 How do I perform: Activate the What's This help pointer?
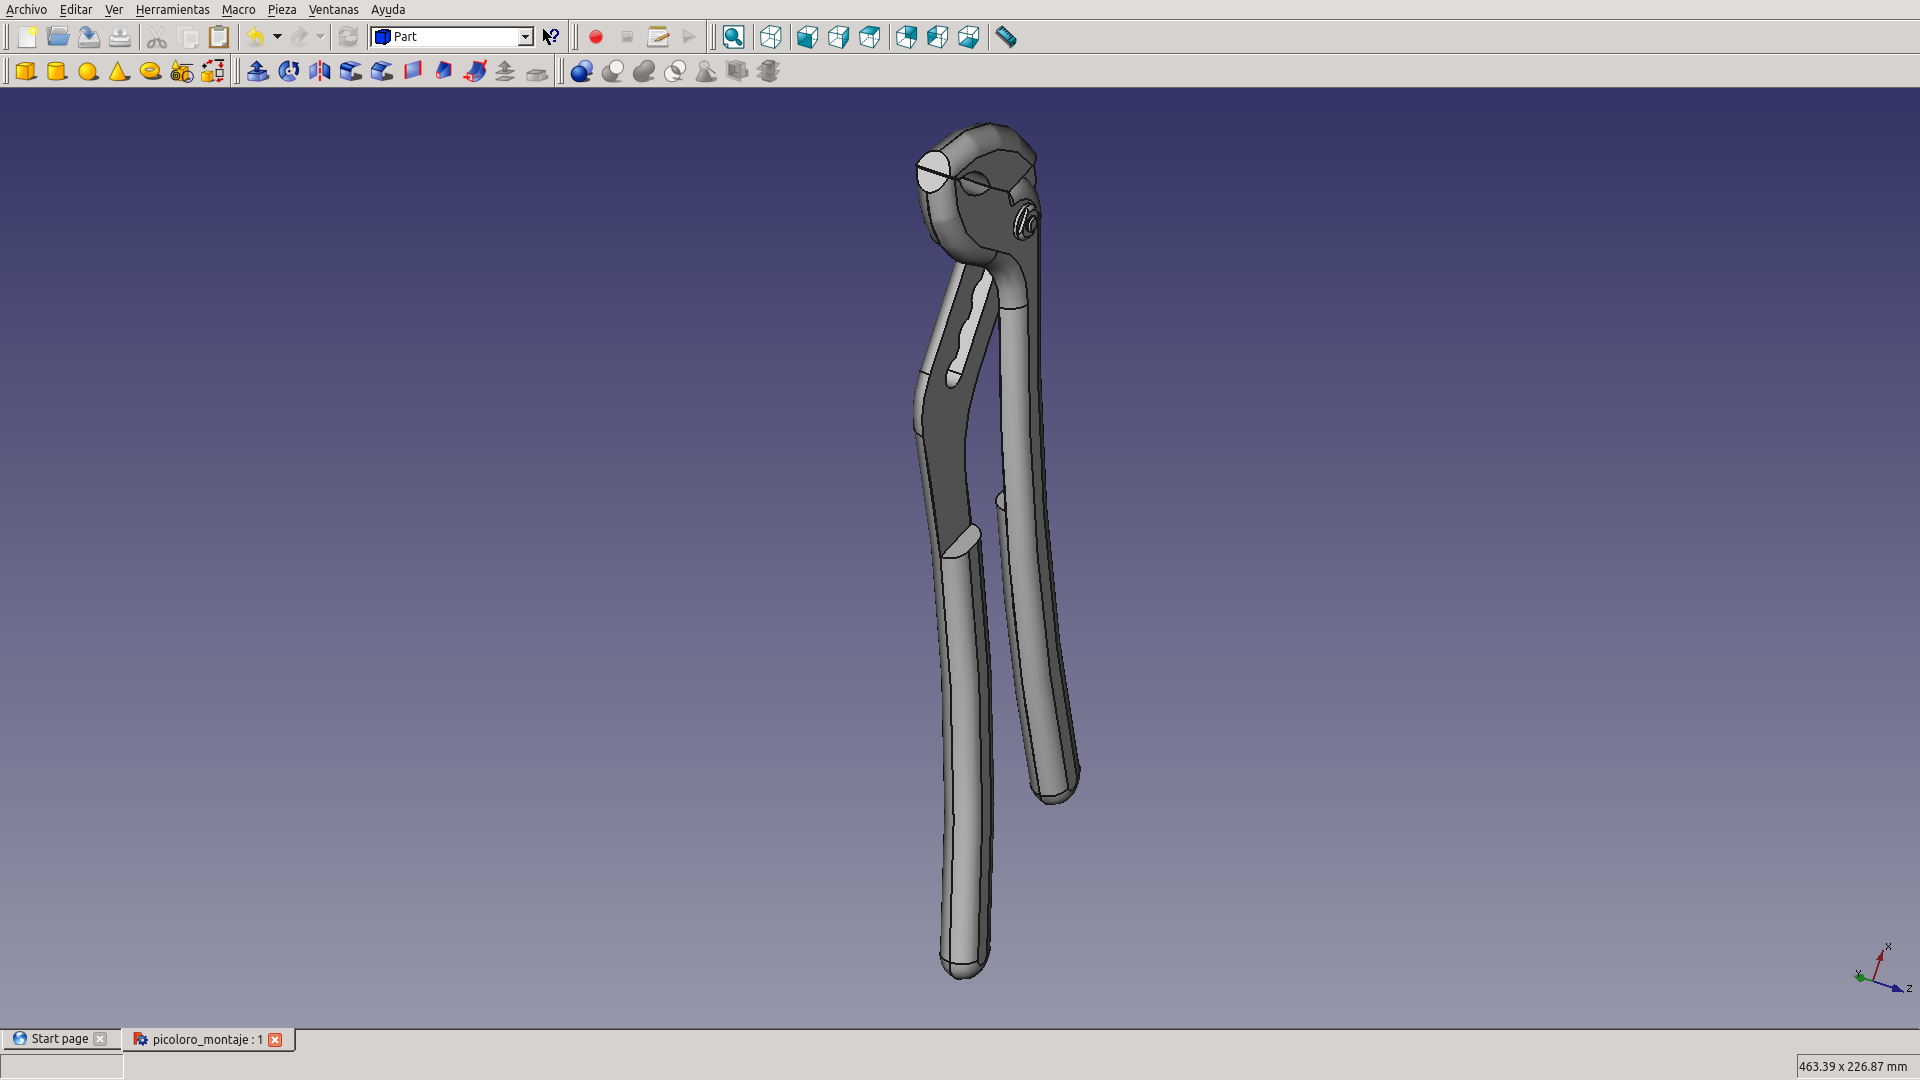pos(551,37)
